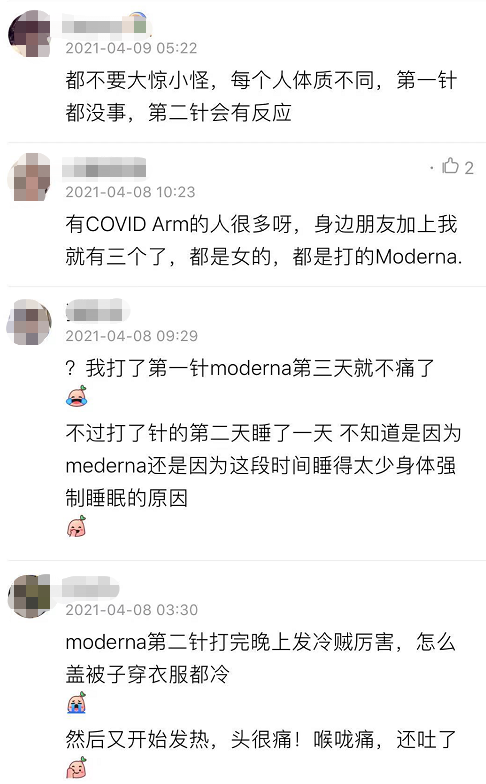Tap the blurred username above 10:23 timestamp

104,170
